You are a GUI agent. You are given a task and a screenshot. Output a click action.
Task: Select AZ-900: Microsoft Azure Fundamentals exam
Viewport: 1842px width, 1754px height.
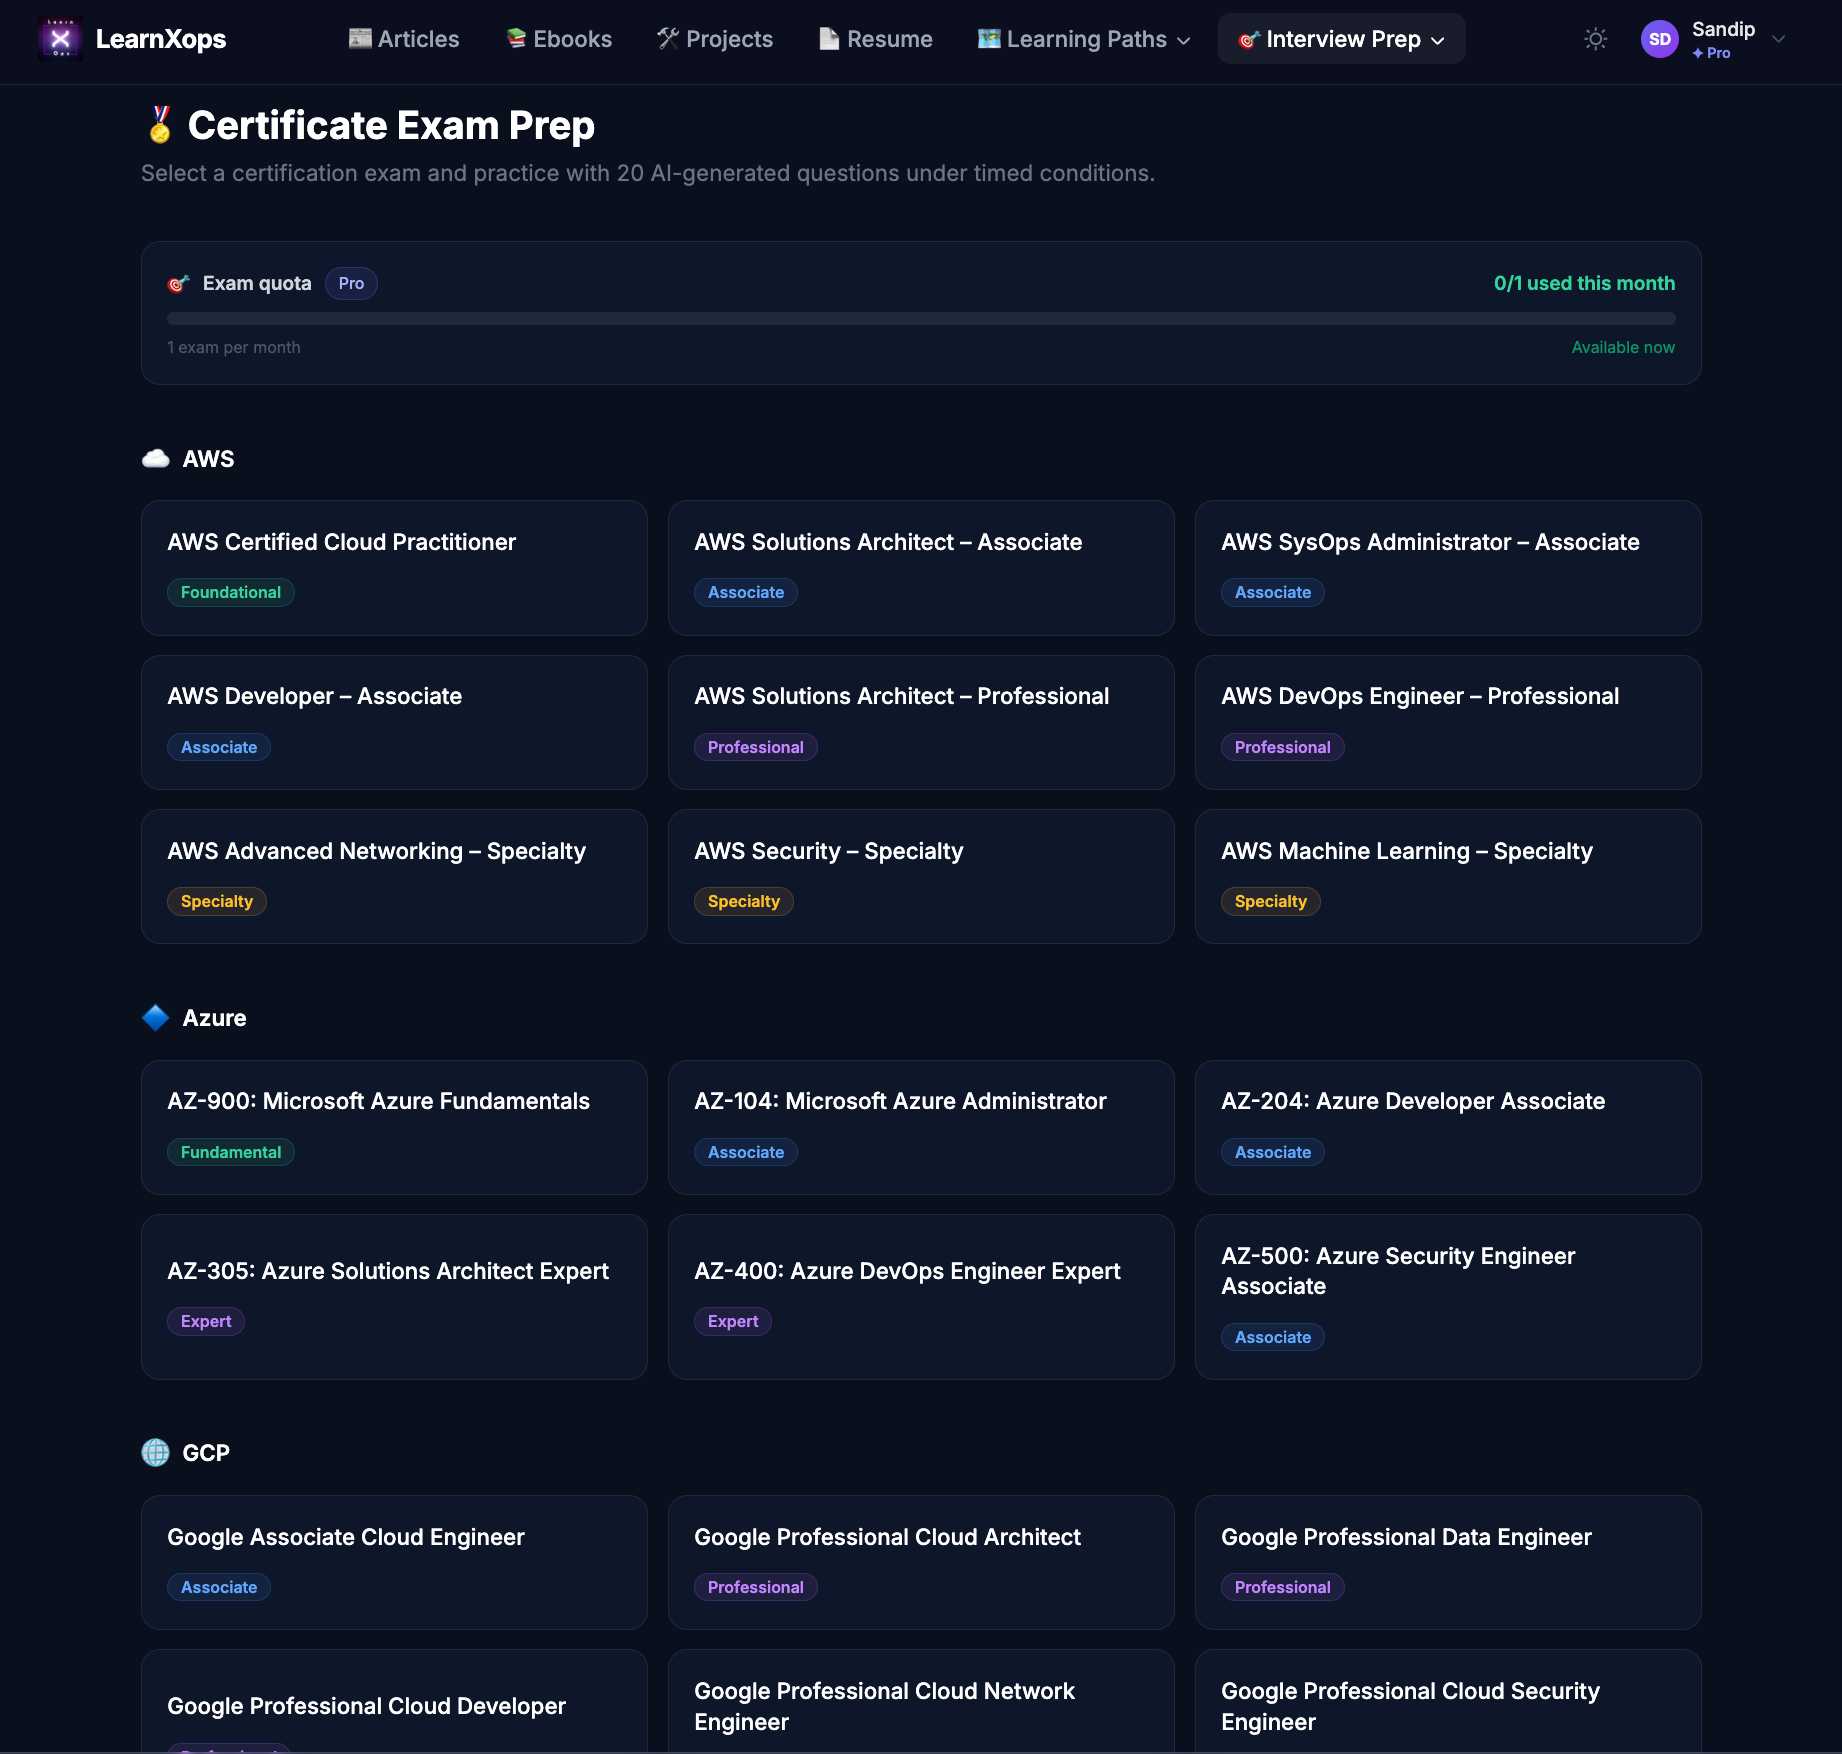tap(394, 1128)
